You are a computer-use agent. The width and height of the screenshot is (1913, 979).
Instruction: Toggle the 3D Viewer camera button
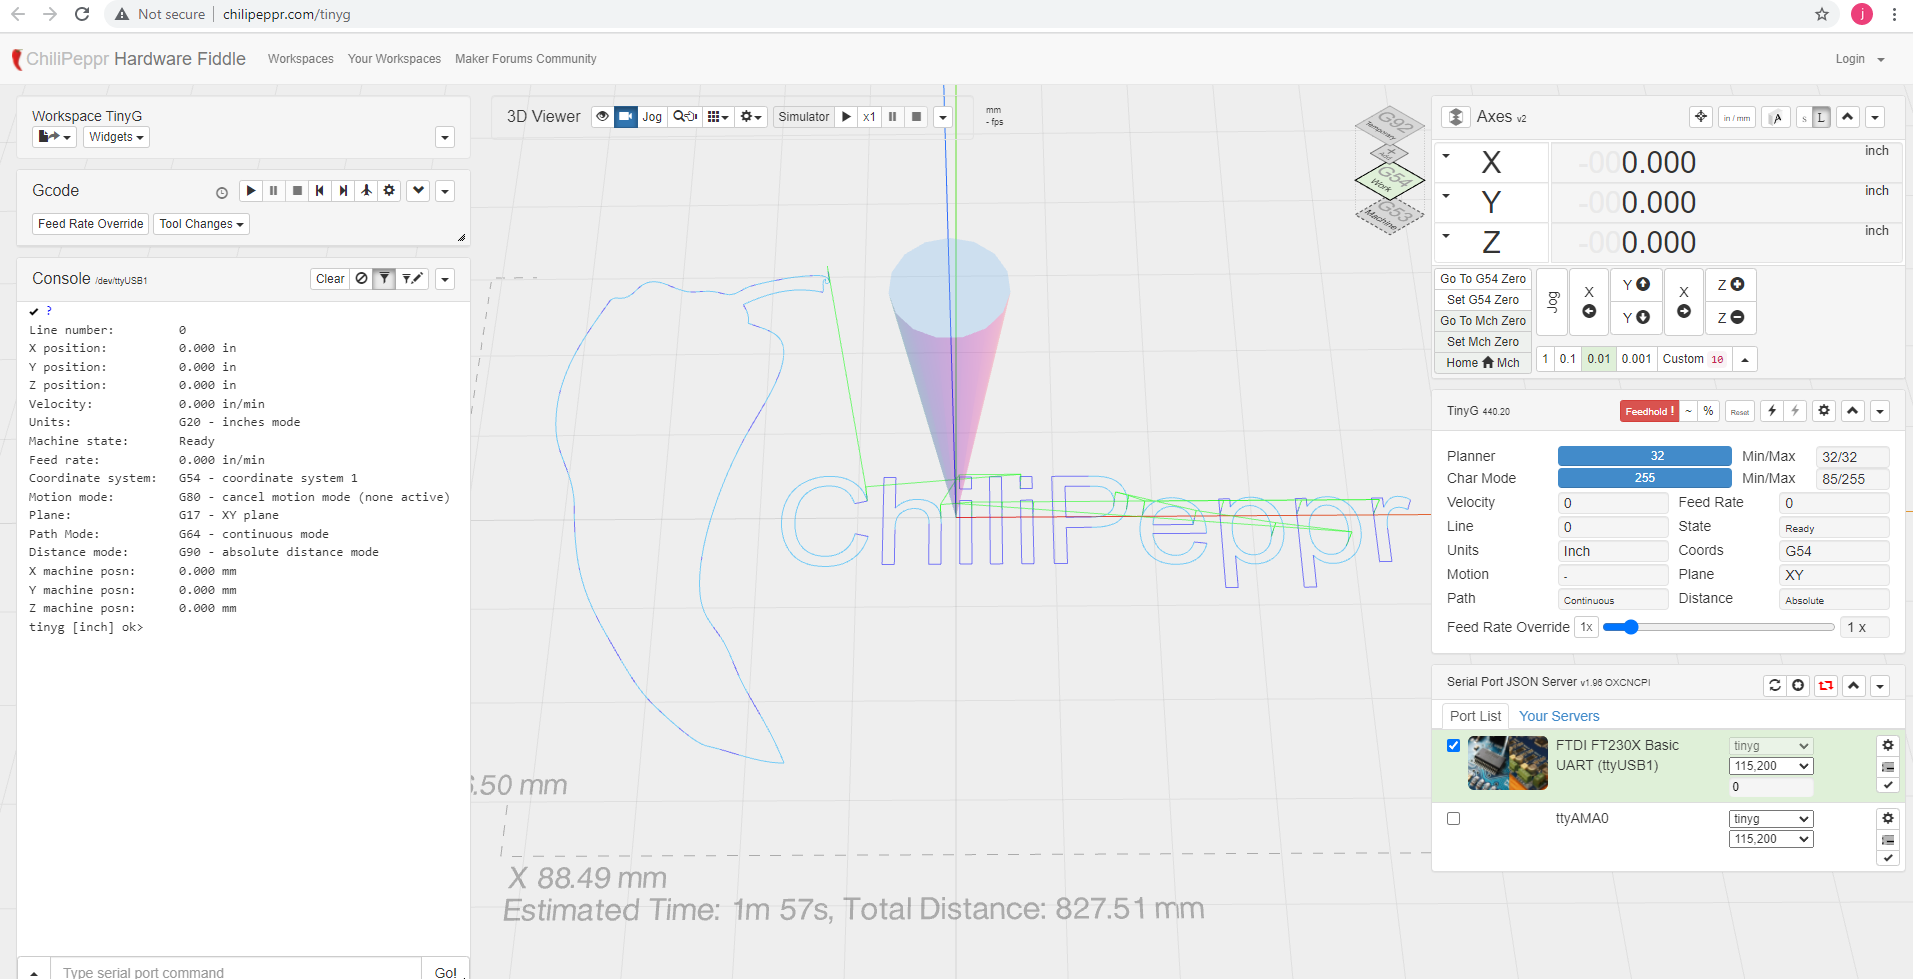[x=626, y=117]
